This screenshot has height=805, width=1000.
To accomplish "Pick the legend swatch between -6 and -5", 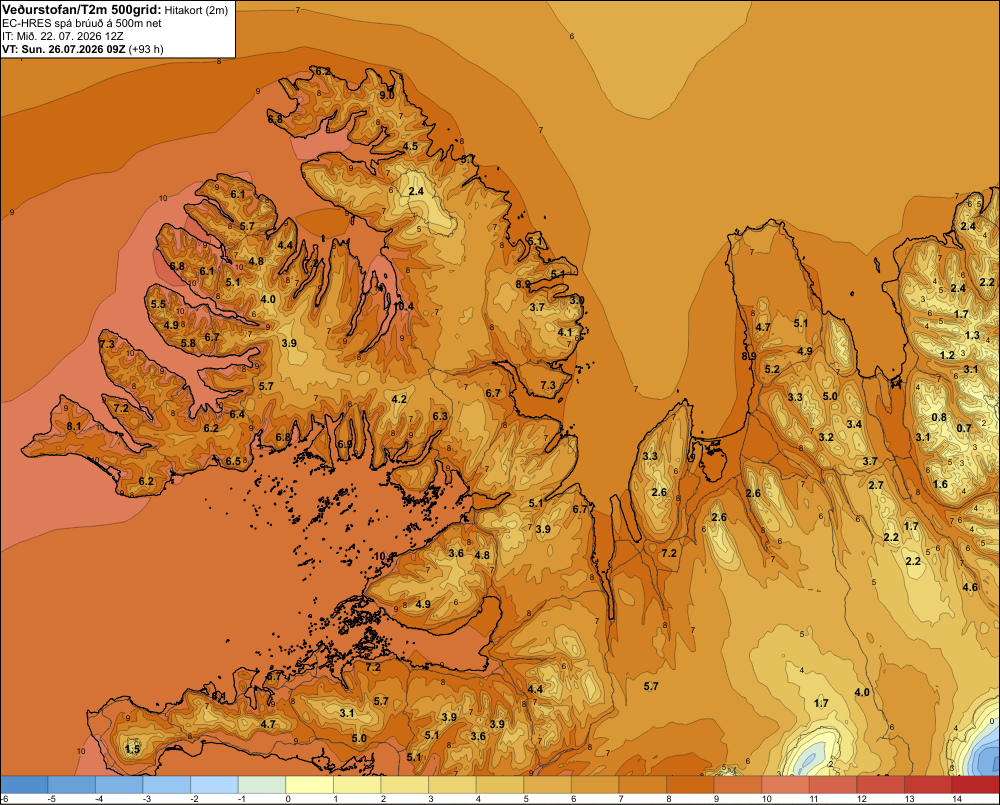I will 24,784.
